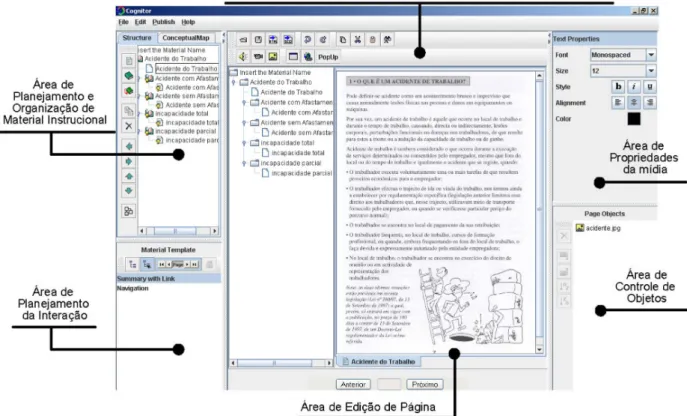
Task: Insert audio with the speaker icon
Action: (x=243, y=57)
